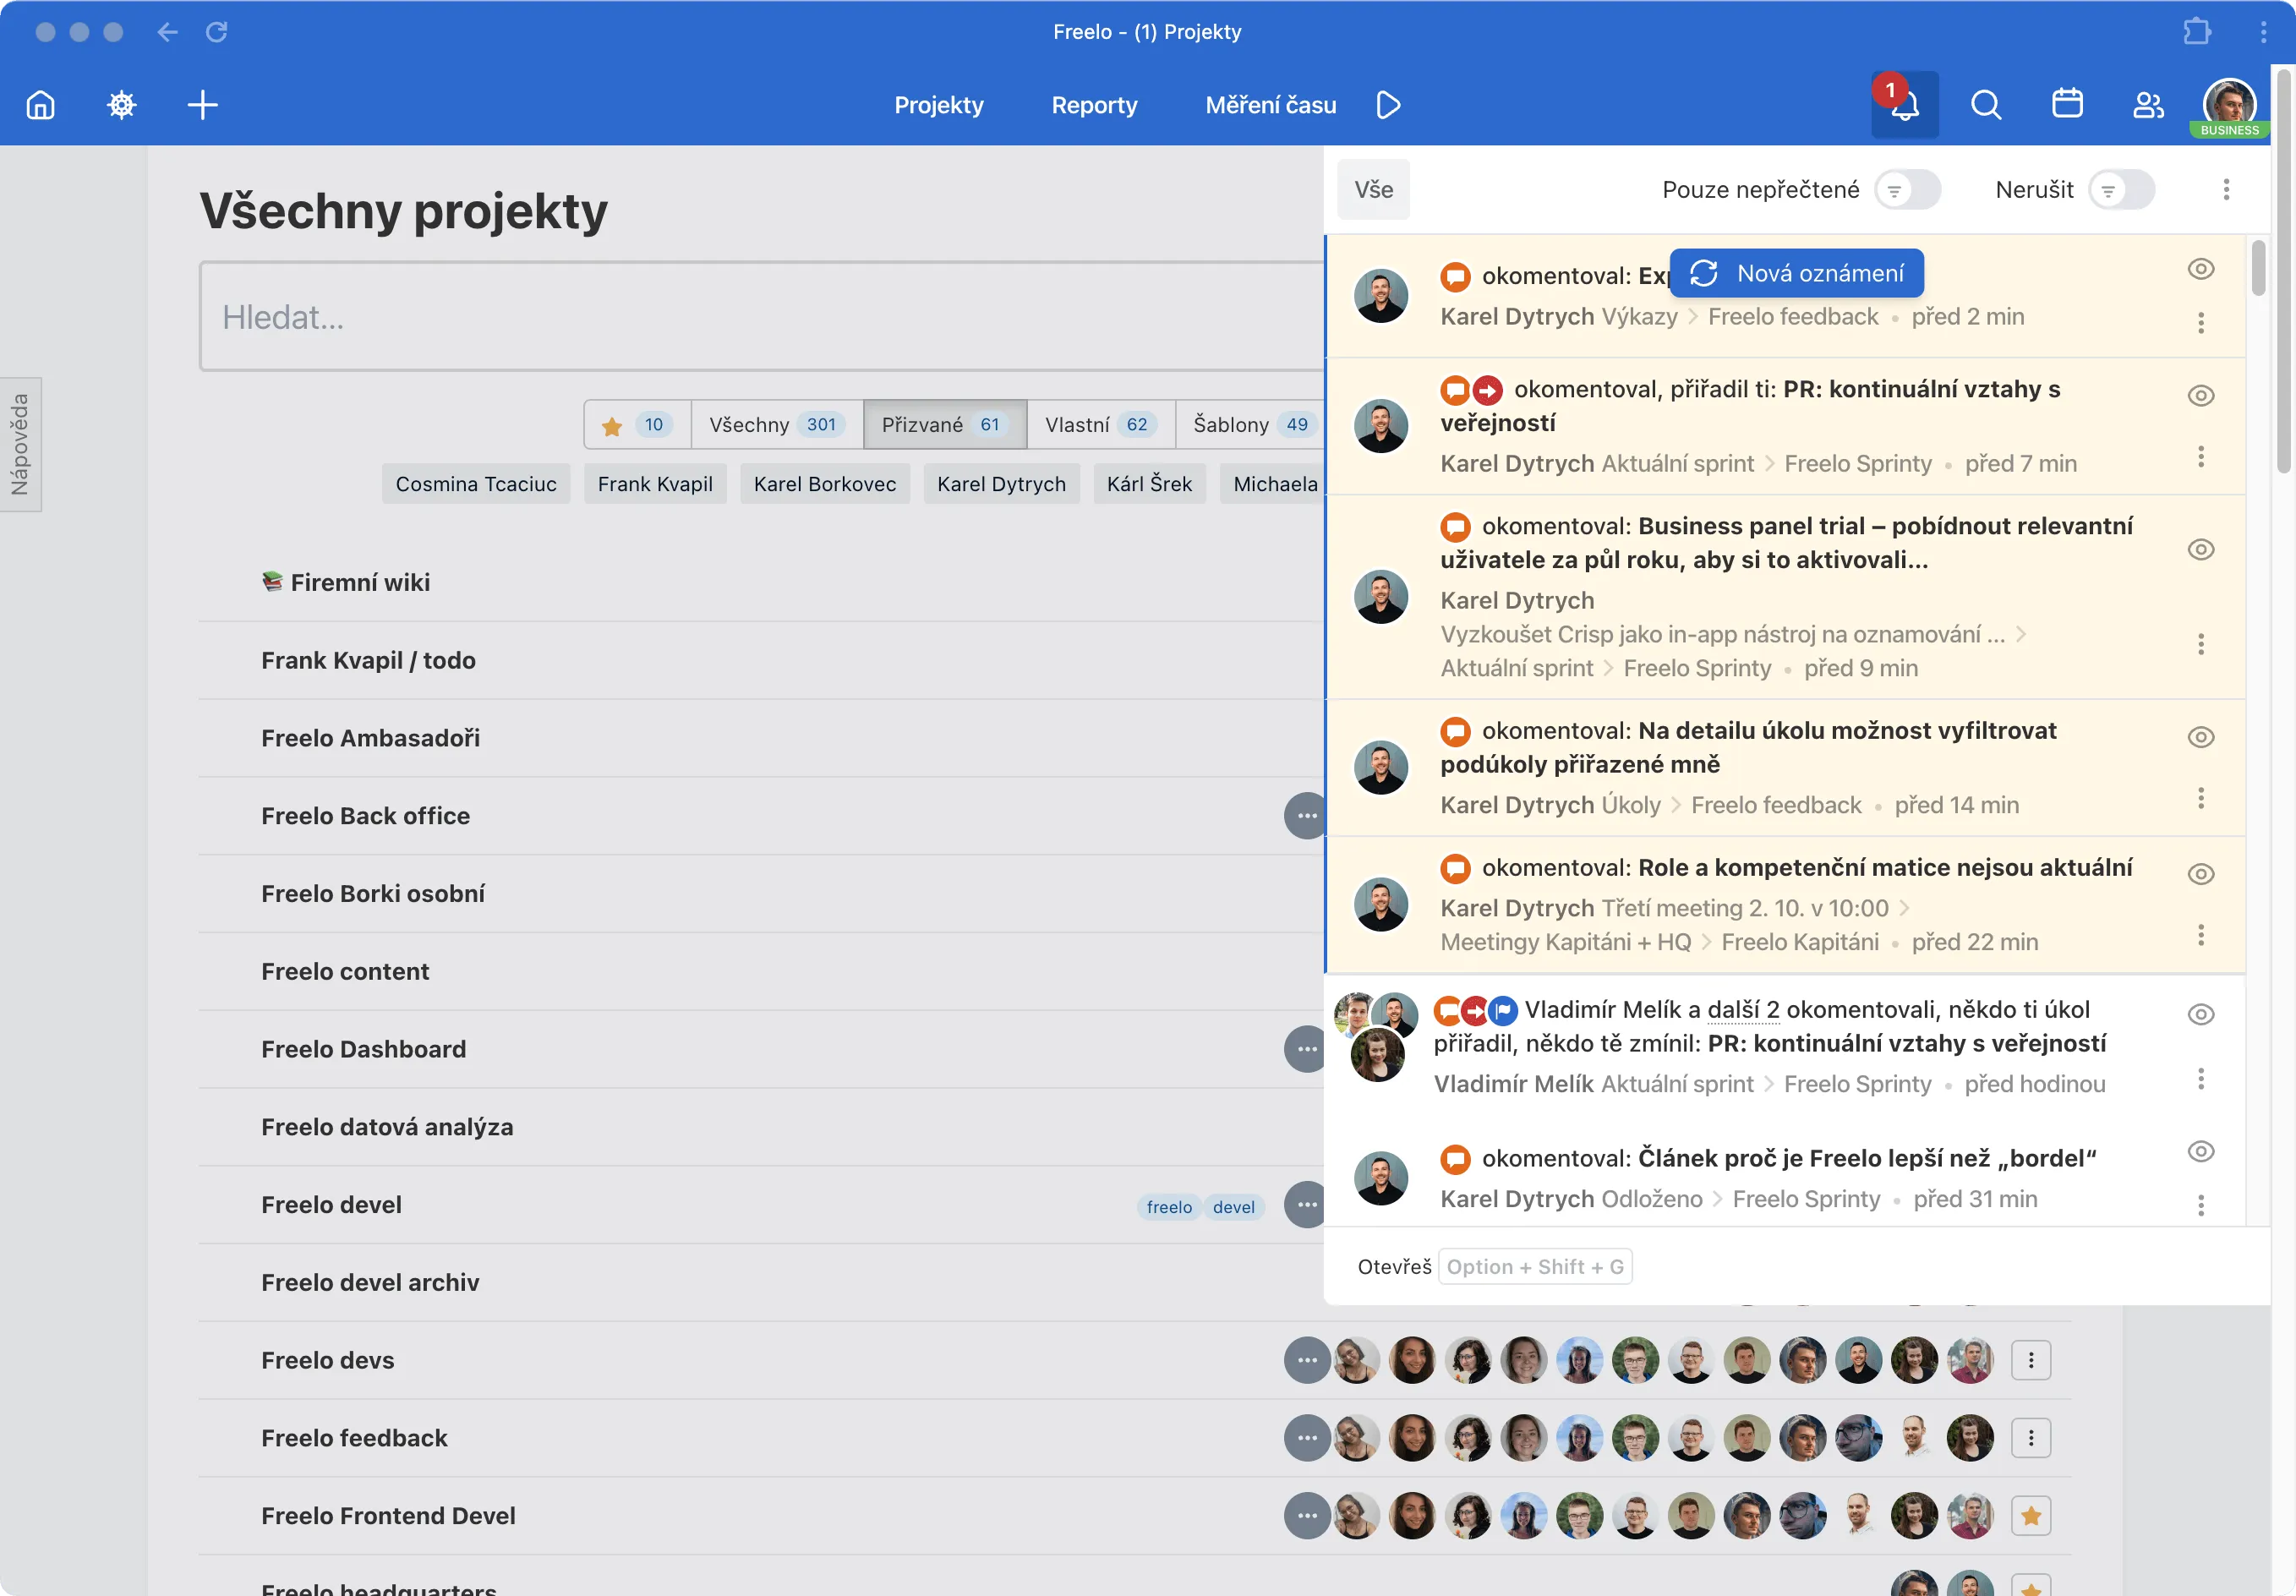Filter by Frank Kvapil chip
The image size is (2296, 1596).
click(x=655, y=484)
